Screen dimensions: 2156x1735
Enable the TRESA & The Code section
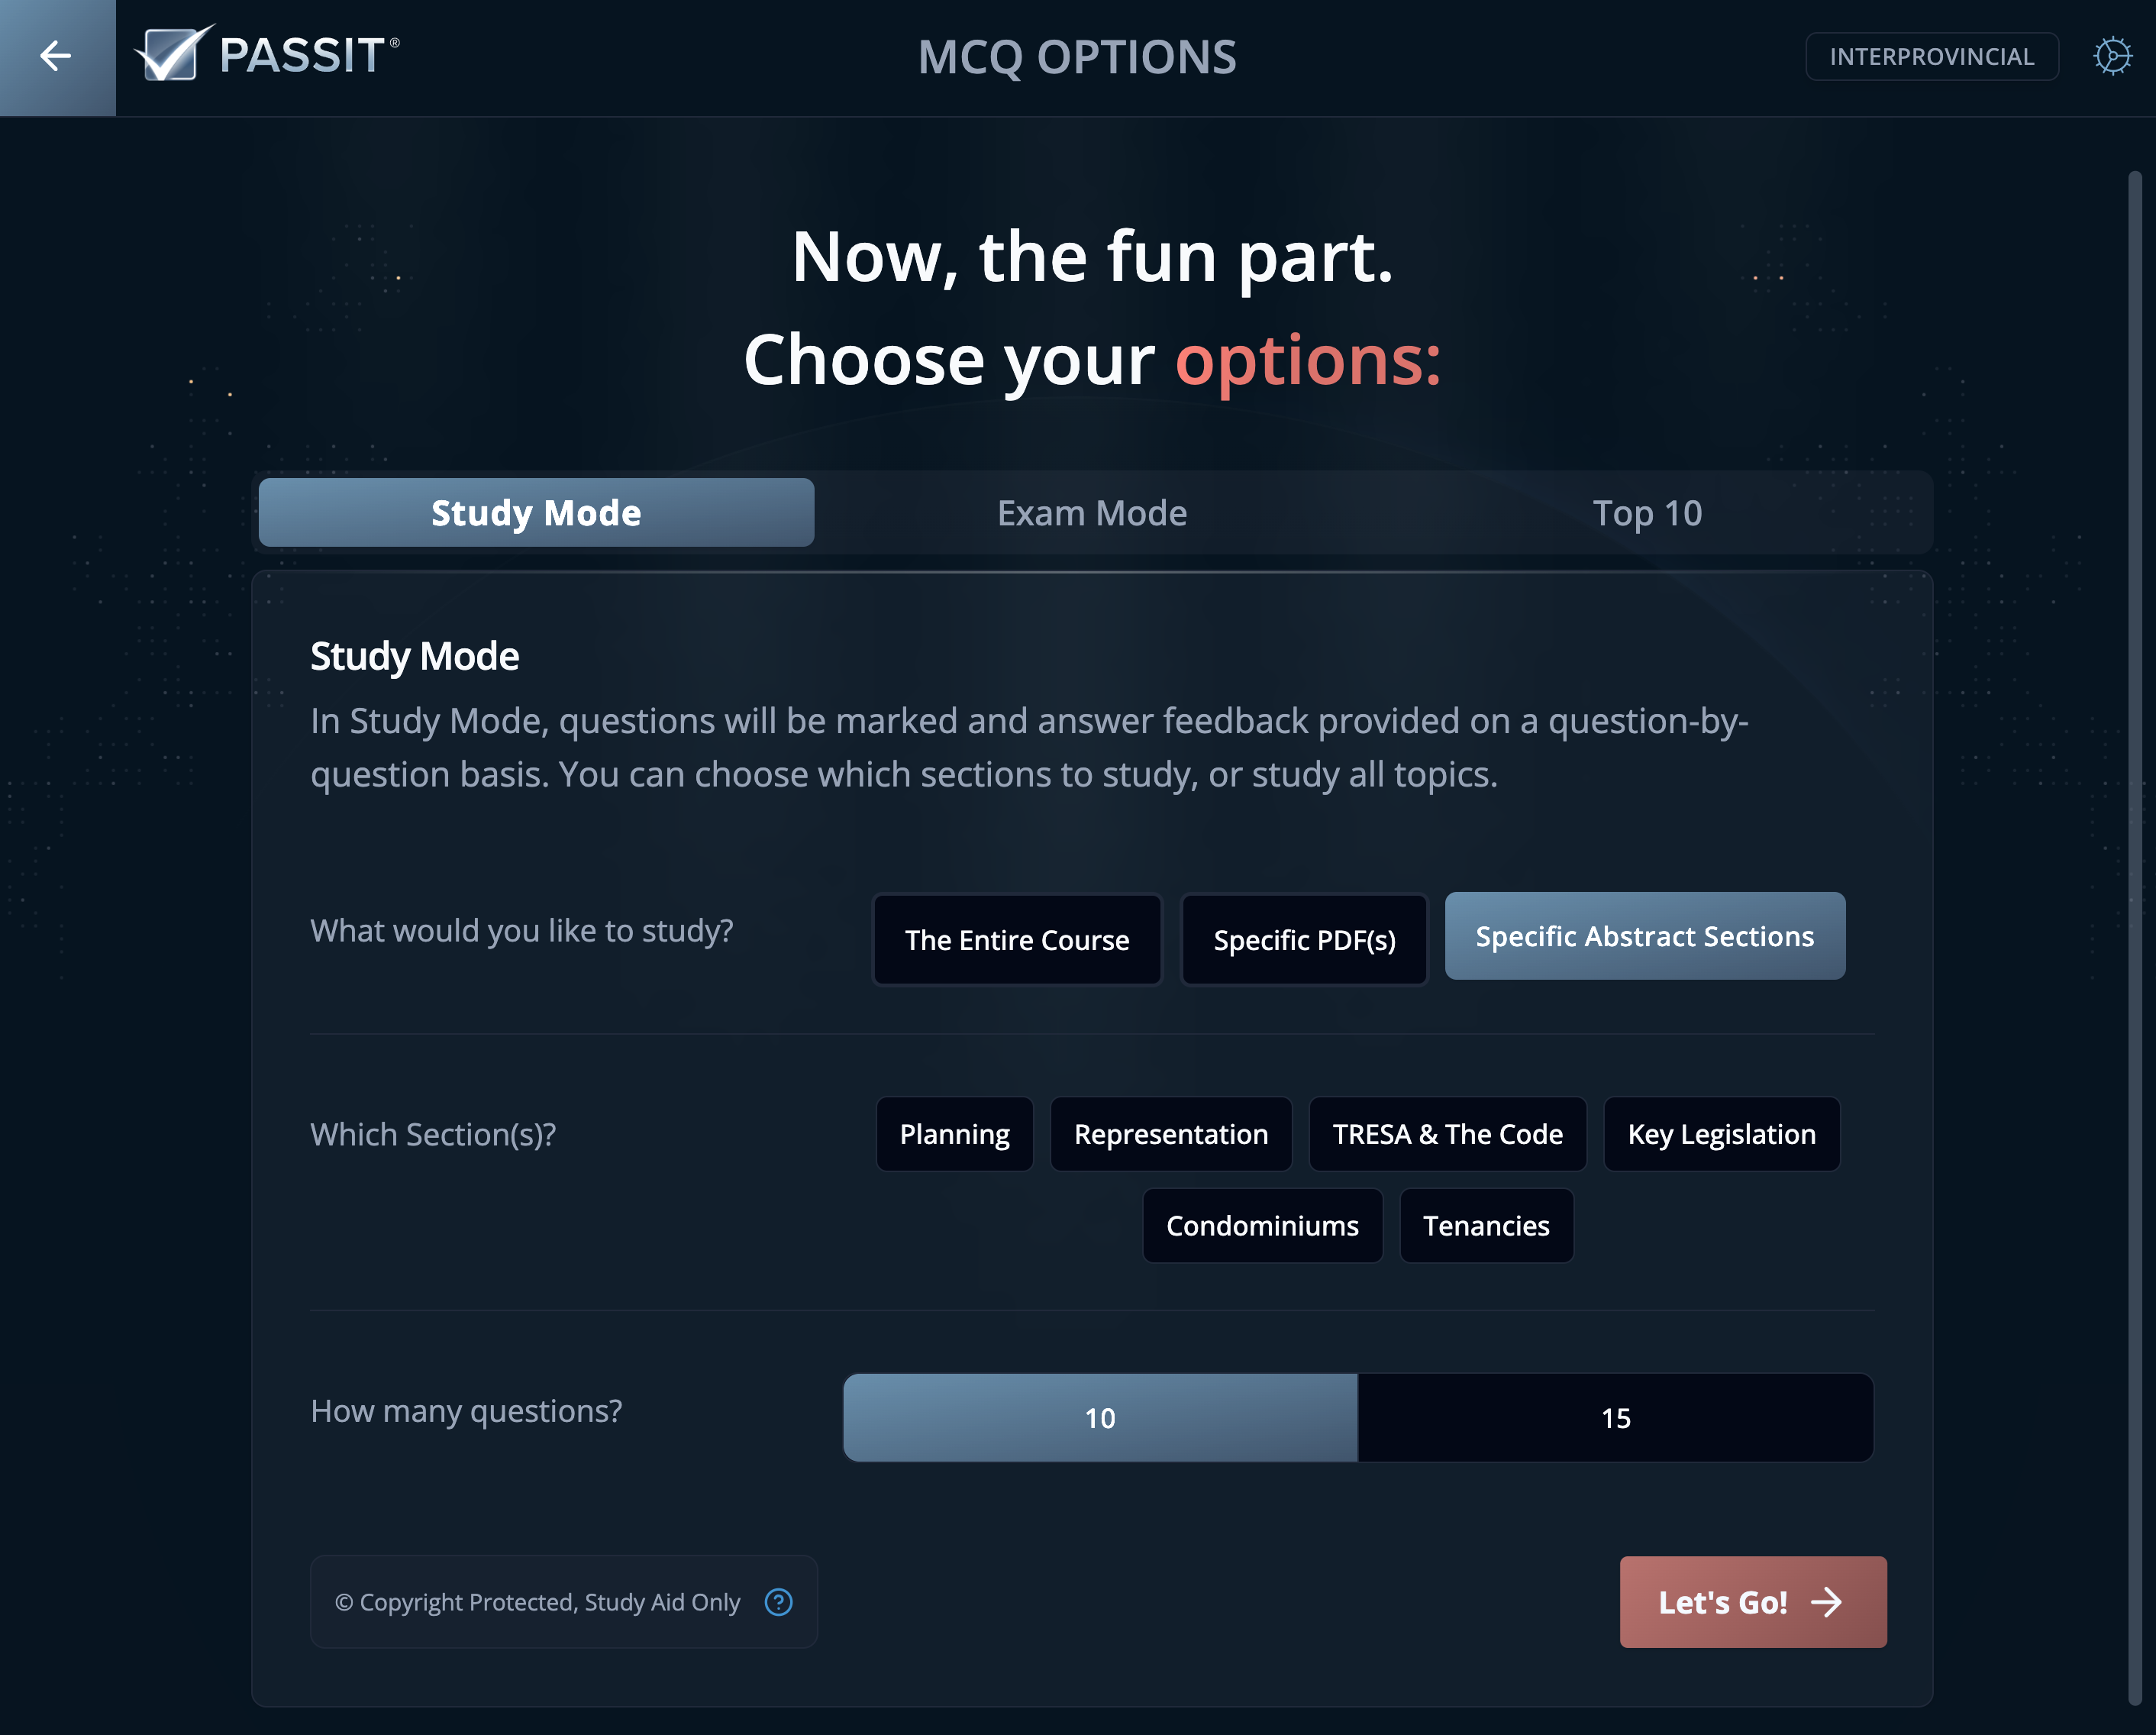pyautogui.click(x=1447, y=1134)
